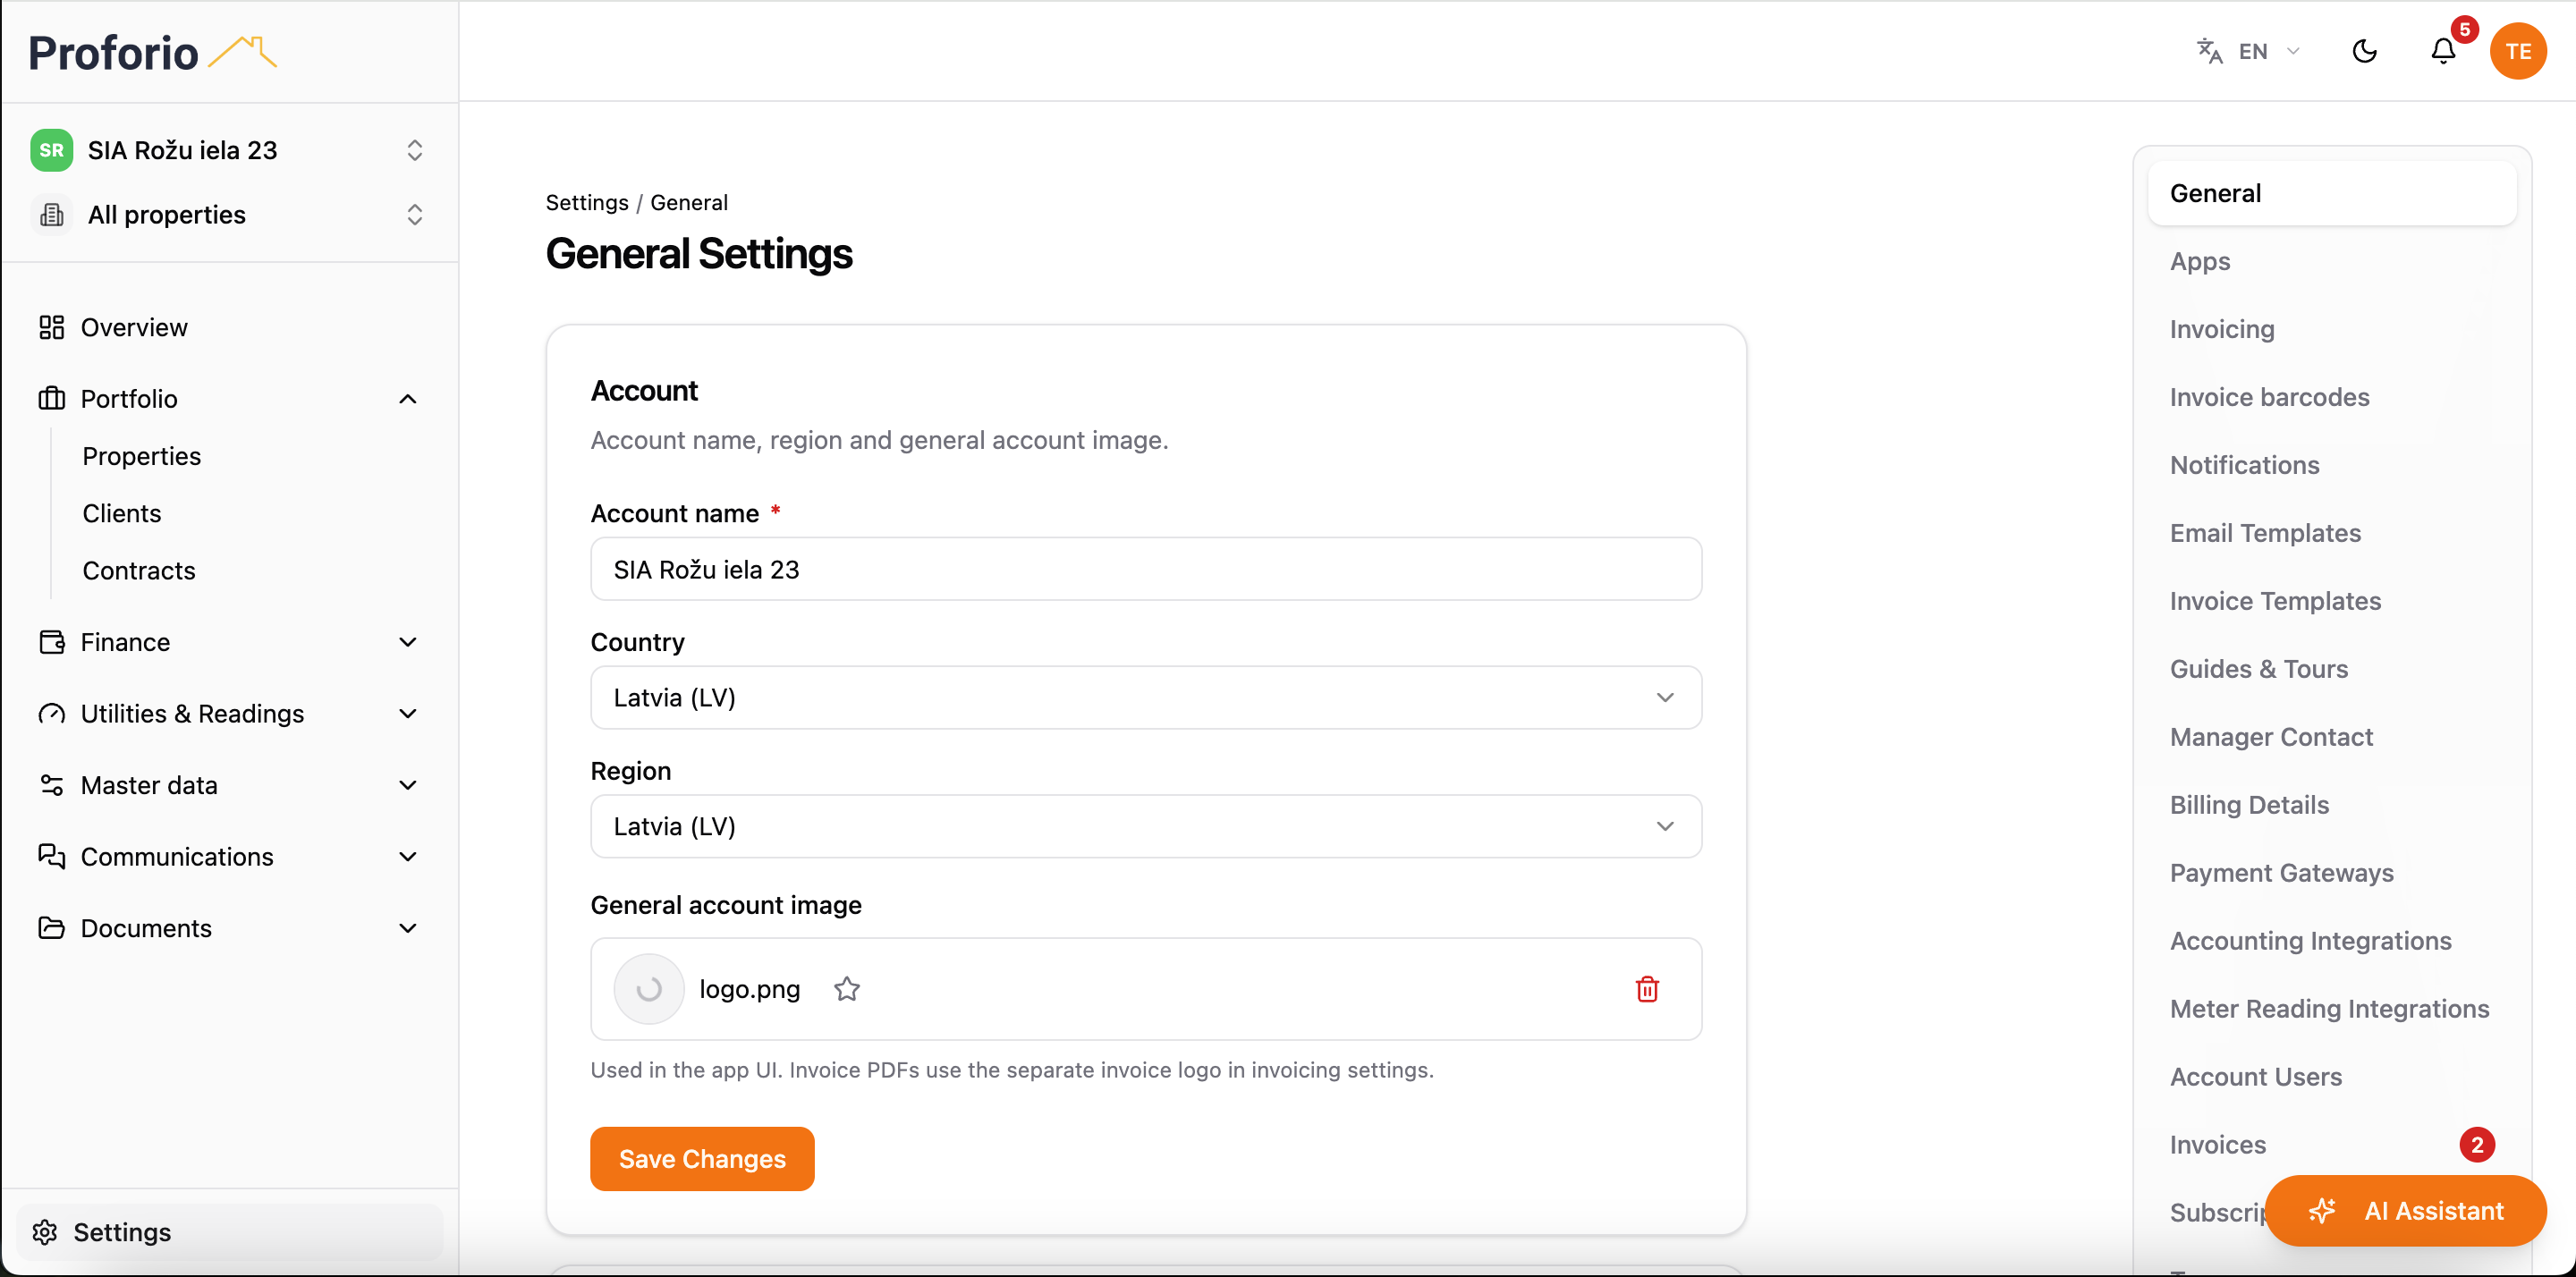Open the EN language dropdown
2576x1277 pixels.
click(x=2249, y=51)
